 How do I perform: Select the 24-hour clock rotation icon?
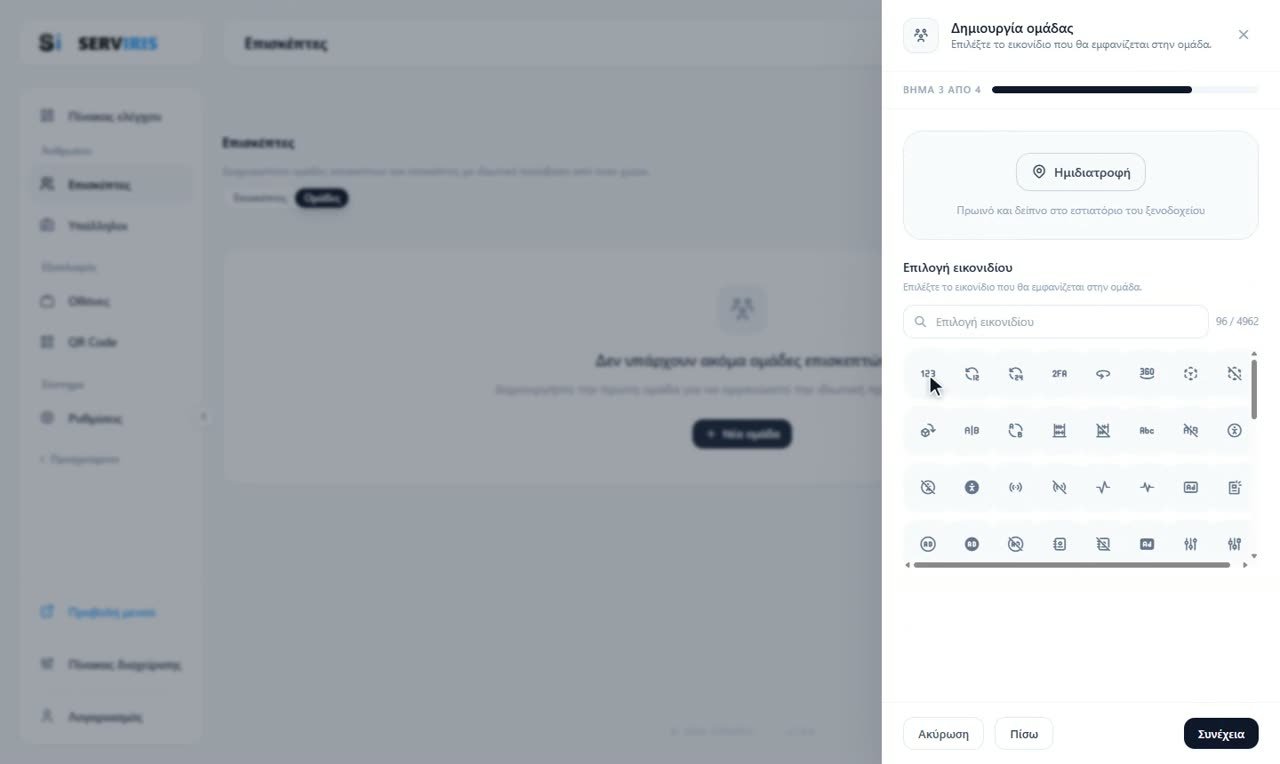tap(1015, 374)
